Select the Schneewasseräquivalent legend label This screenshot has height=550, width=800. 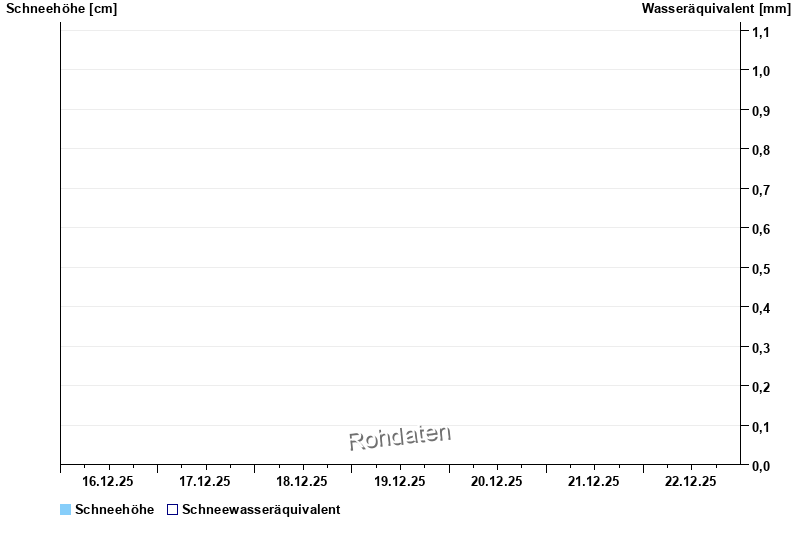pyautogui.click(x=261, y=510)
